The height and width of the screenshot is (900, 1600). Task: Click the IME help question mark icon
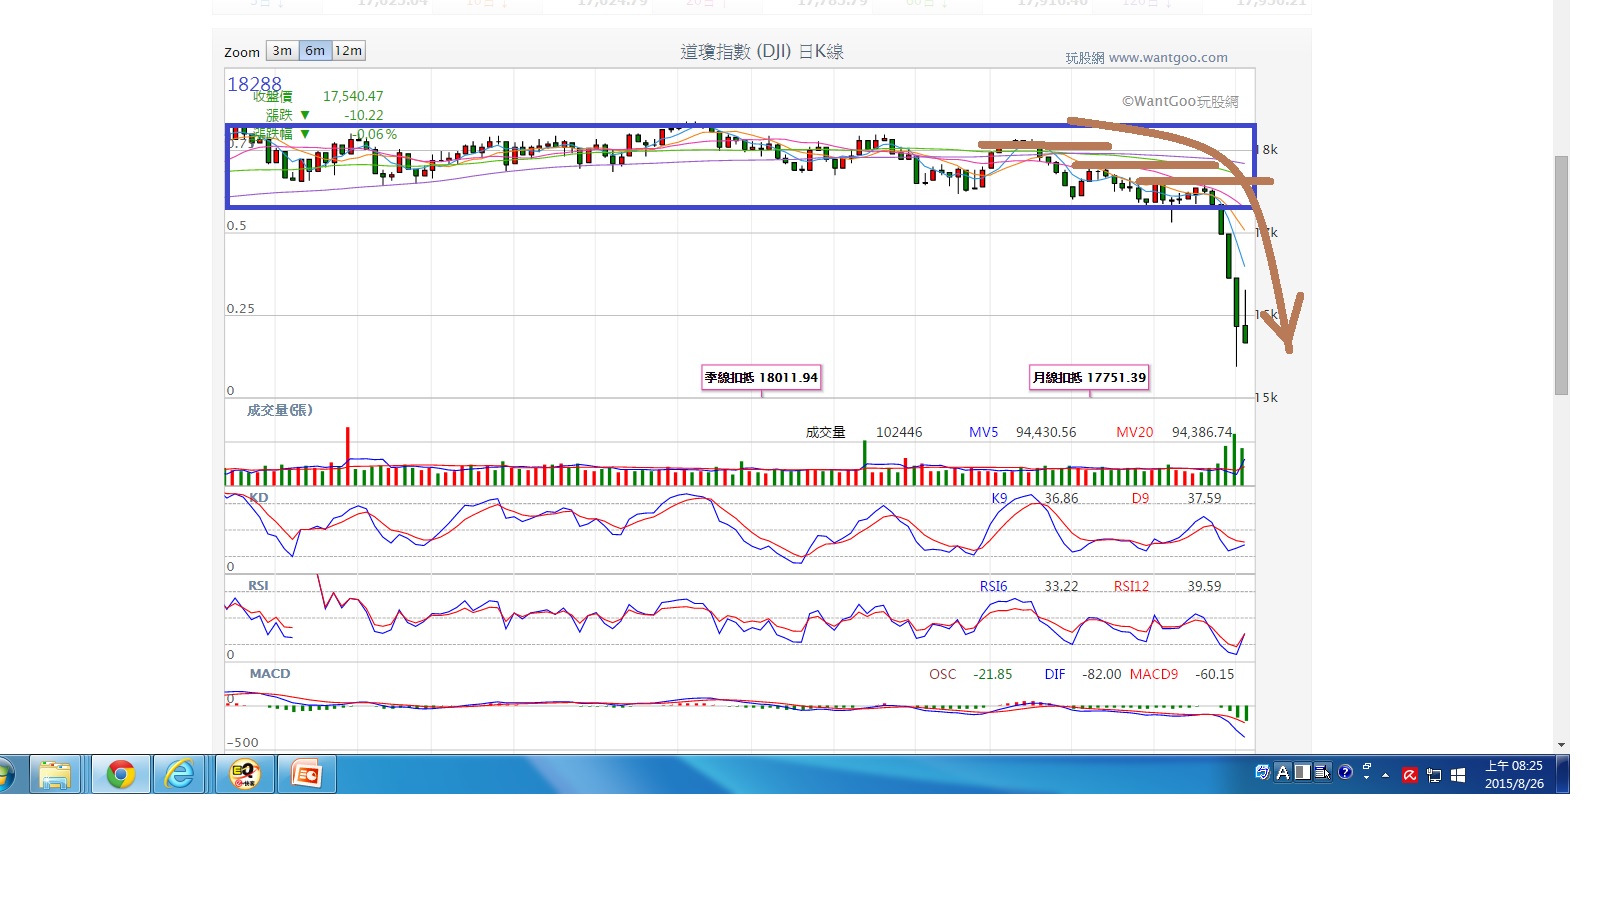(1345, 772)
